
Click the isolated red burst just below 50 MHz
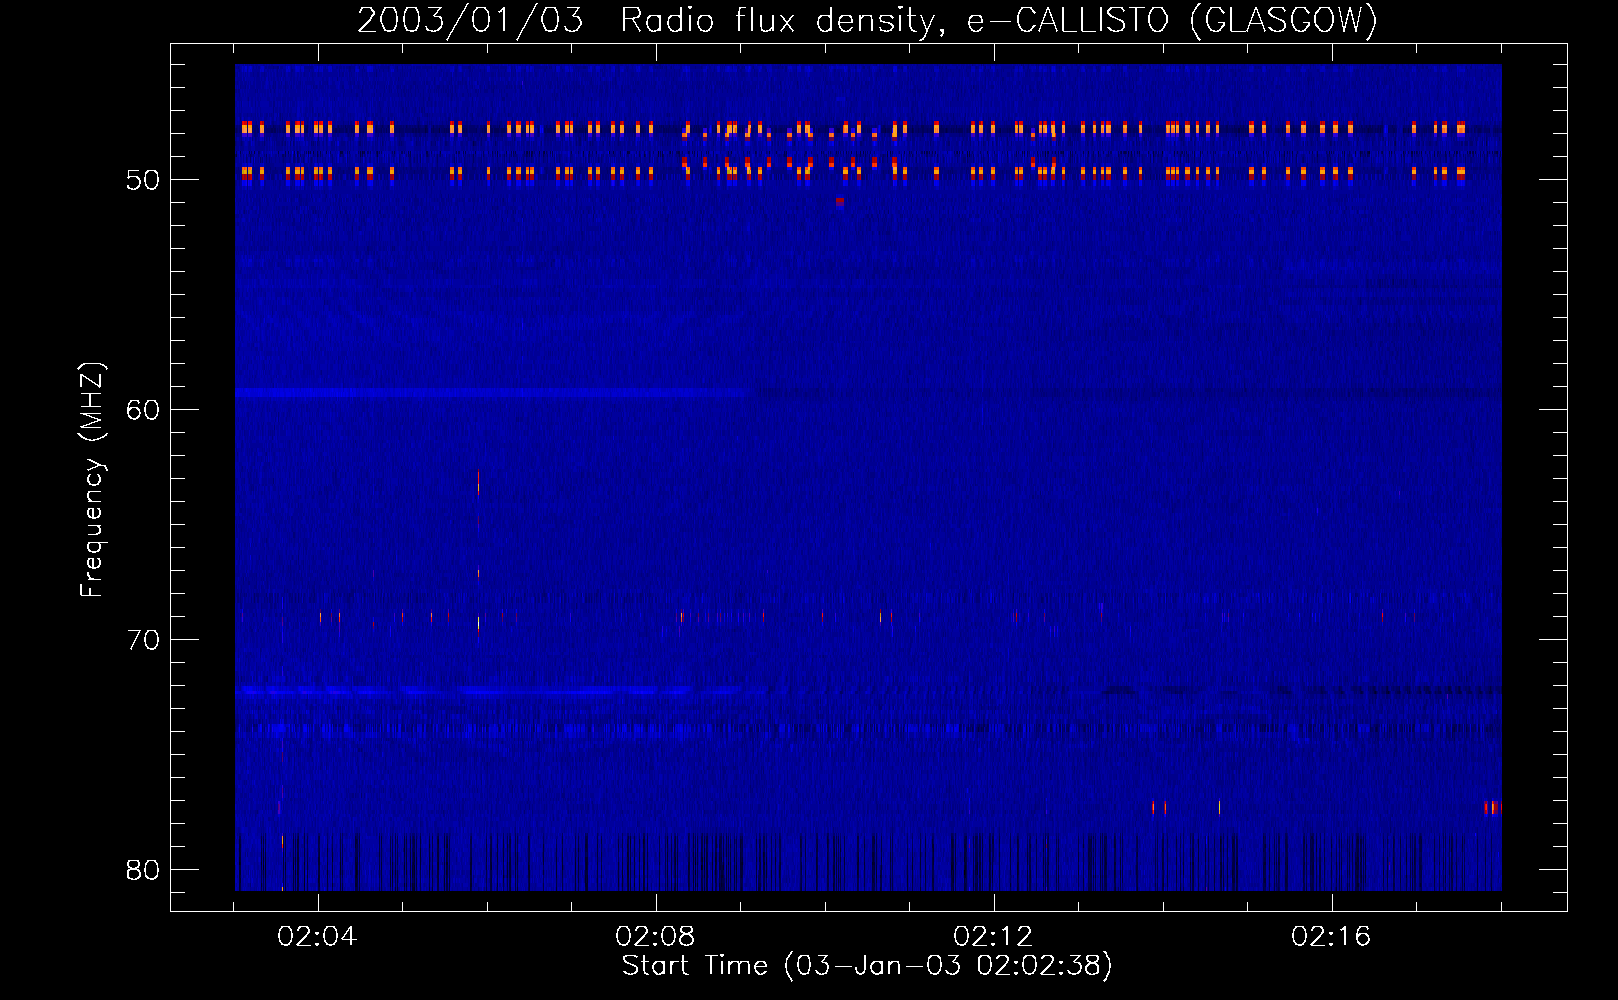coord(840,201)
